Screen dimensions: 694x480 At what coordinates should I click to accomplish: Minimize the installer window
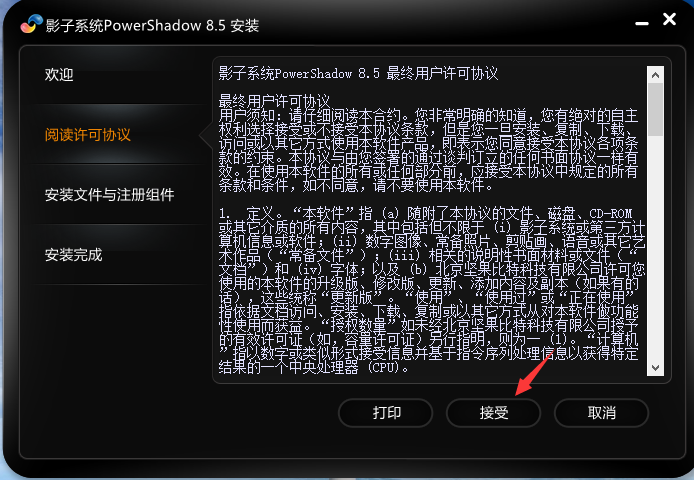pos(642,23)
